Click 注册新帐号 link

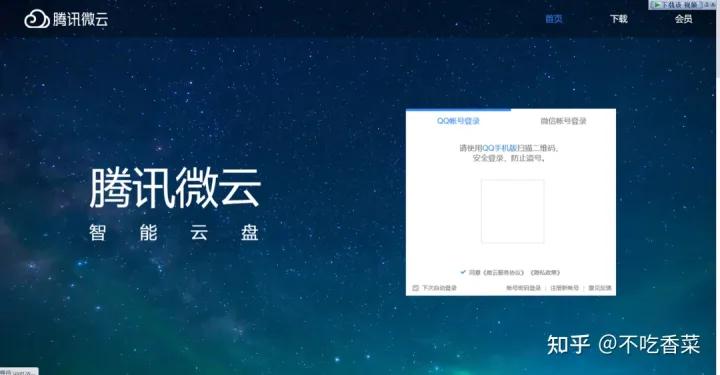pos(564,288)
